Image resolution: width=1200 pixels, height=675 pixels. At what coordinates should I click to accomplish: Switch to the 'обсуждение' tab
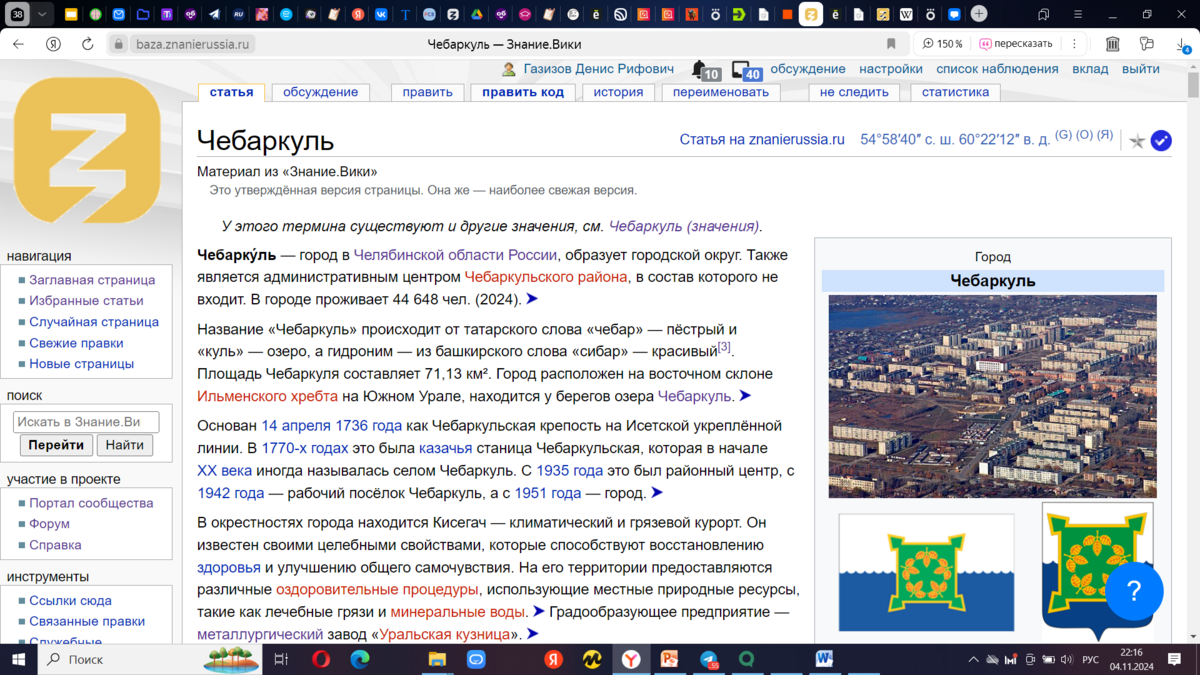click(x=320, y=92)
